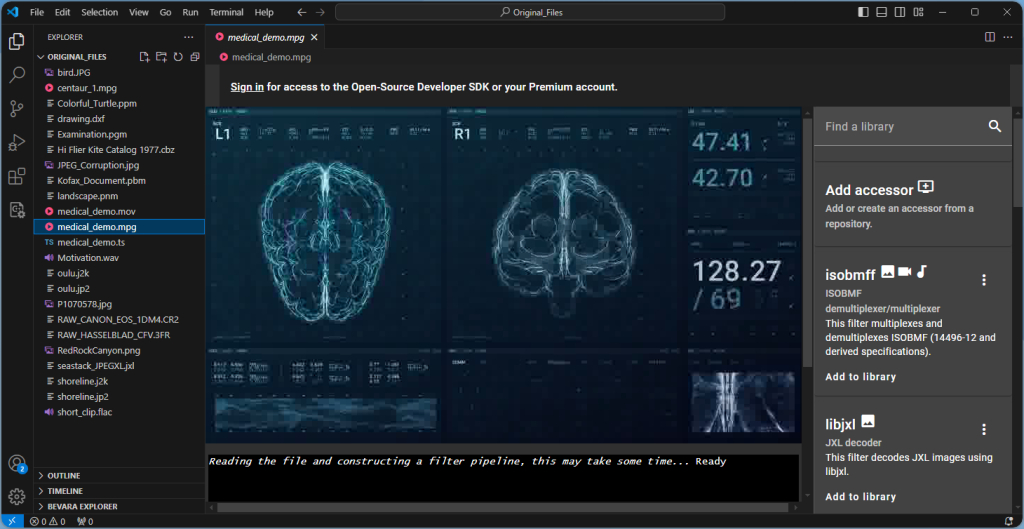The height and width of the screenshot is (529, 1024).
Task: Open the Search view in the activity bar
Action: 17,76
